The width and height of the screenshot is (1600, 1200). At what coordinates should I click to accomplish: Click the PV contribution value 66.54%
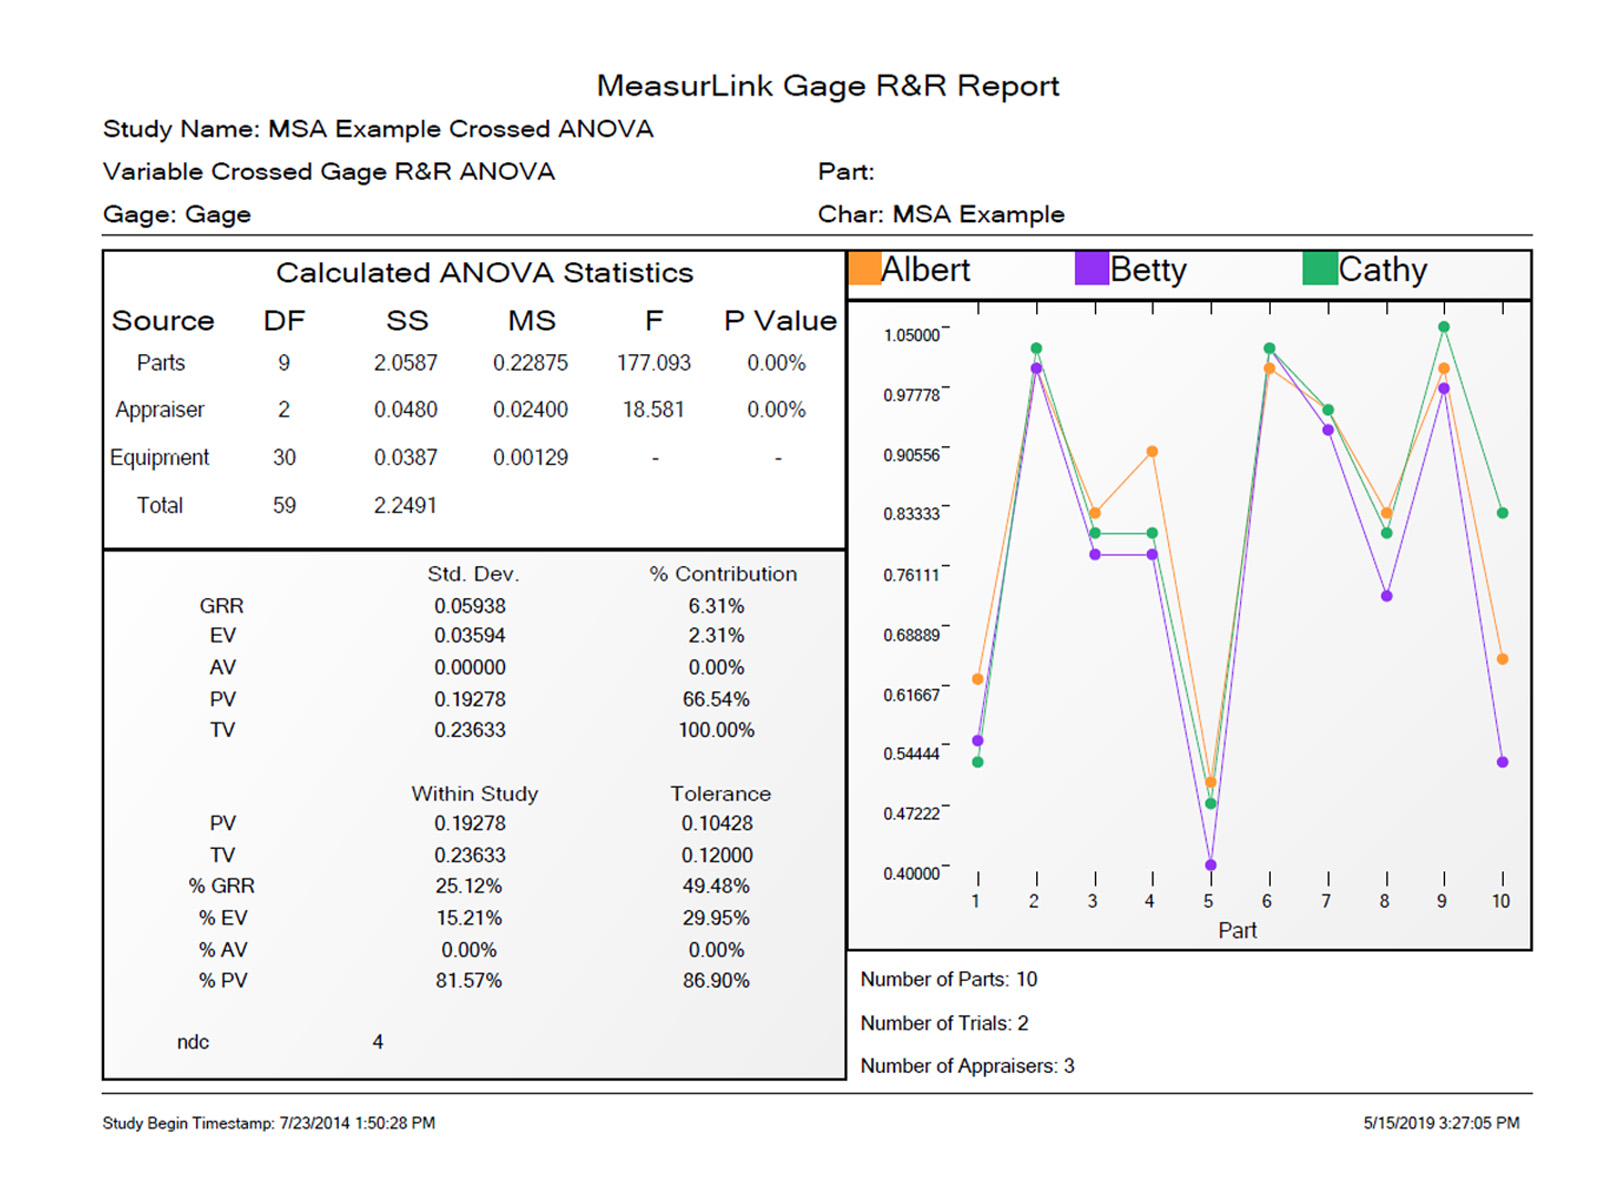pyautogui.click(x=716, y=699)
